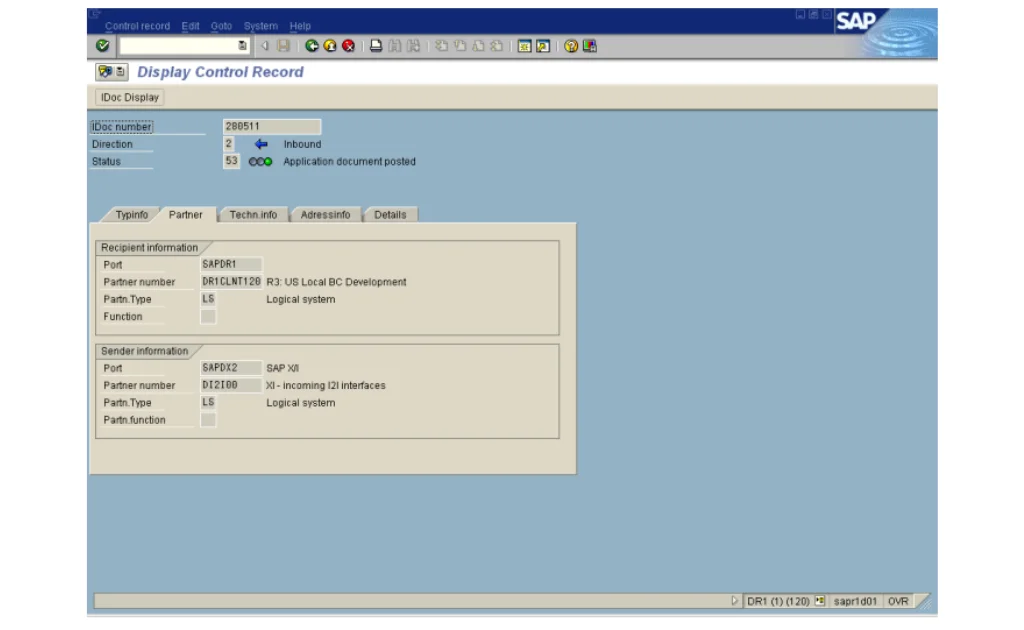Click the sender Port field SAPDX2

(x=231, y=368)
